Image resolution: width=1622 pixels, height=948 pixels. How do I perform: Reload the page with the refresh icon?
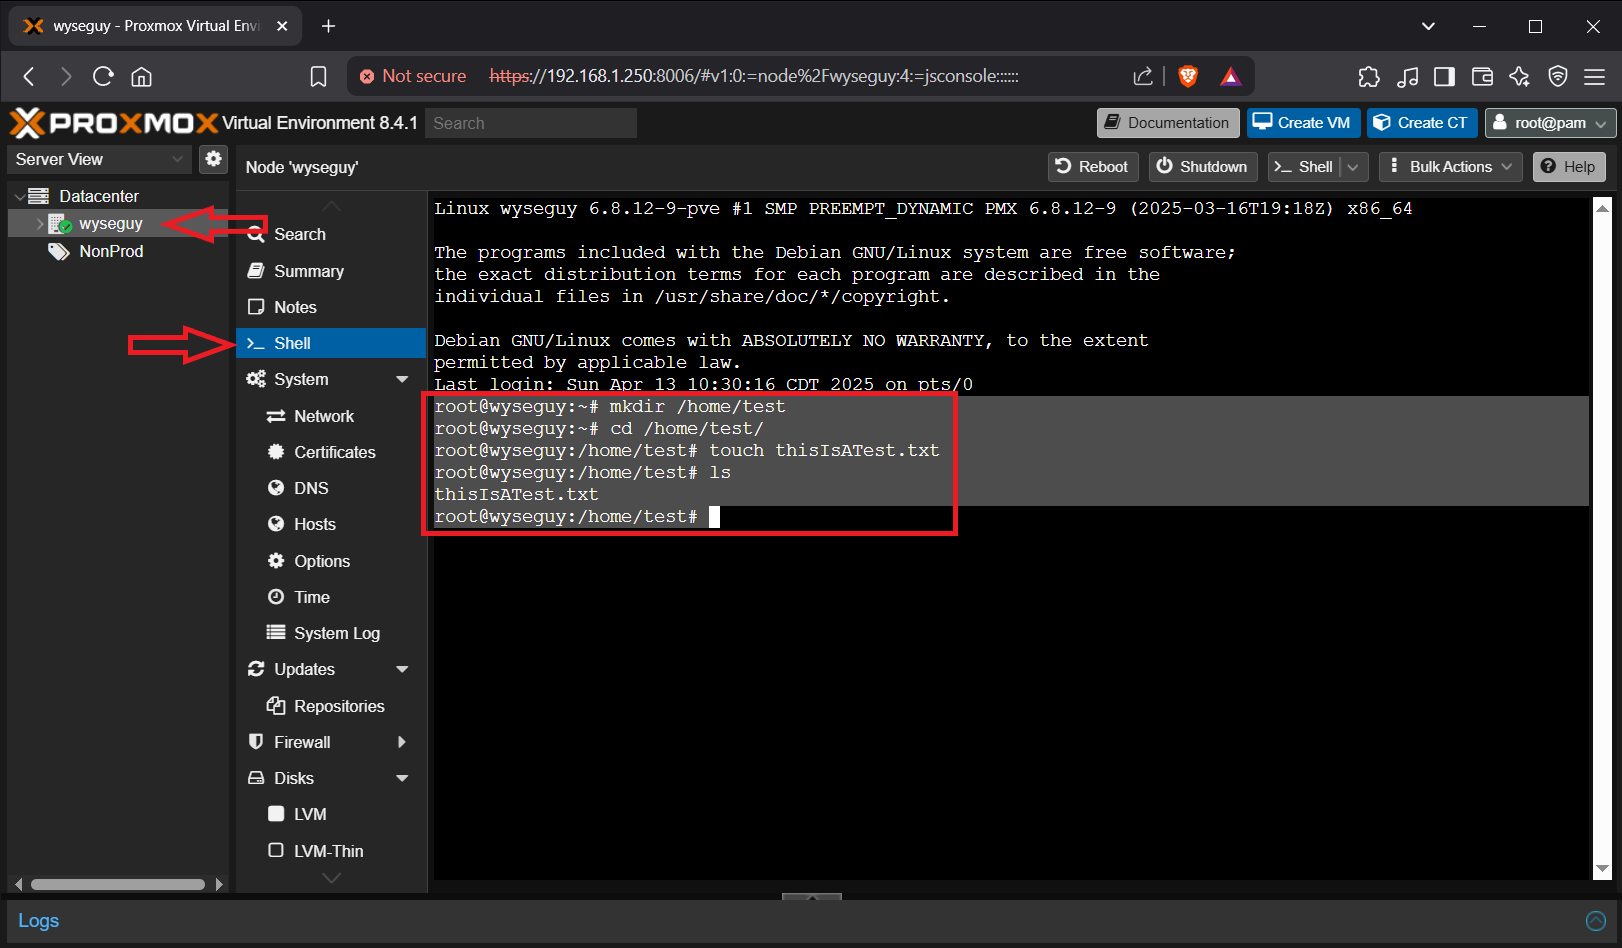tap(103, 76)
